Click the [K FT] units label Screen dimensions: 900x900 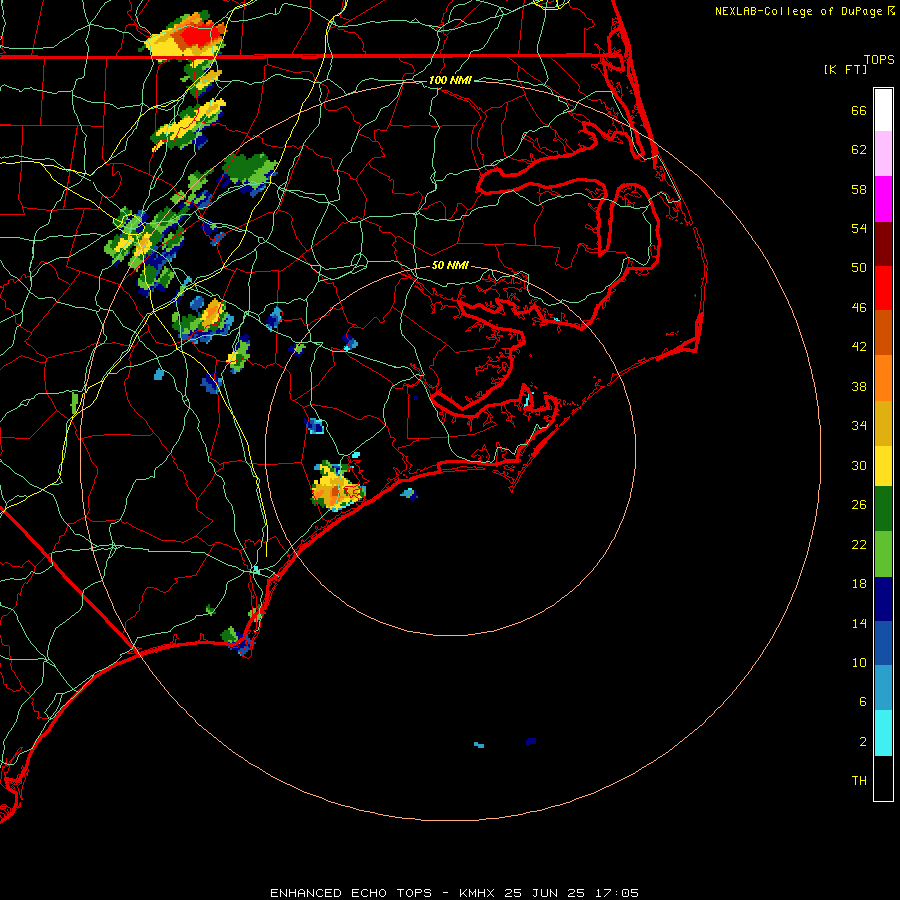(845, 69)
